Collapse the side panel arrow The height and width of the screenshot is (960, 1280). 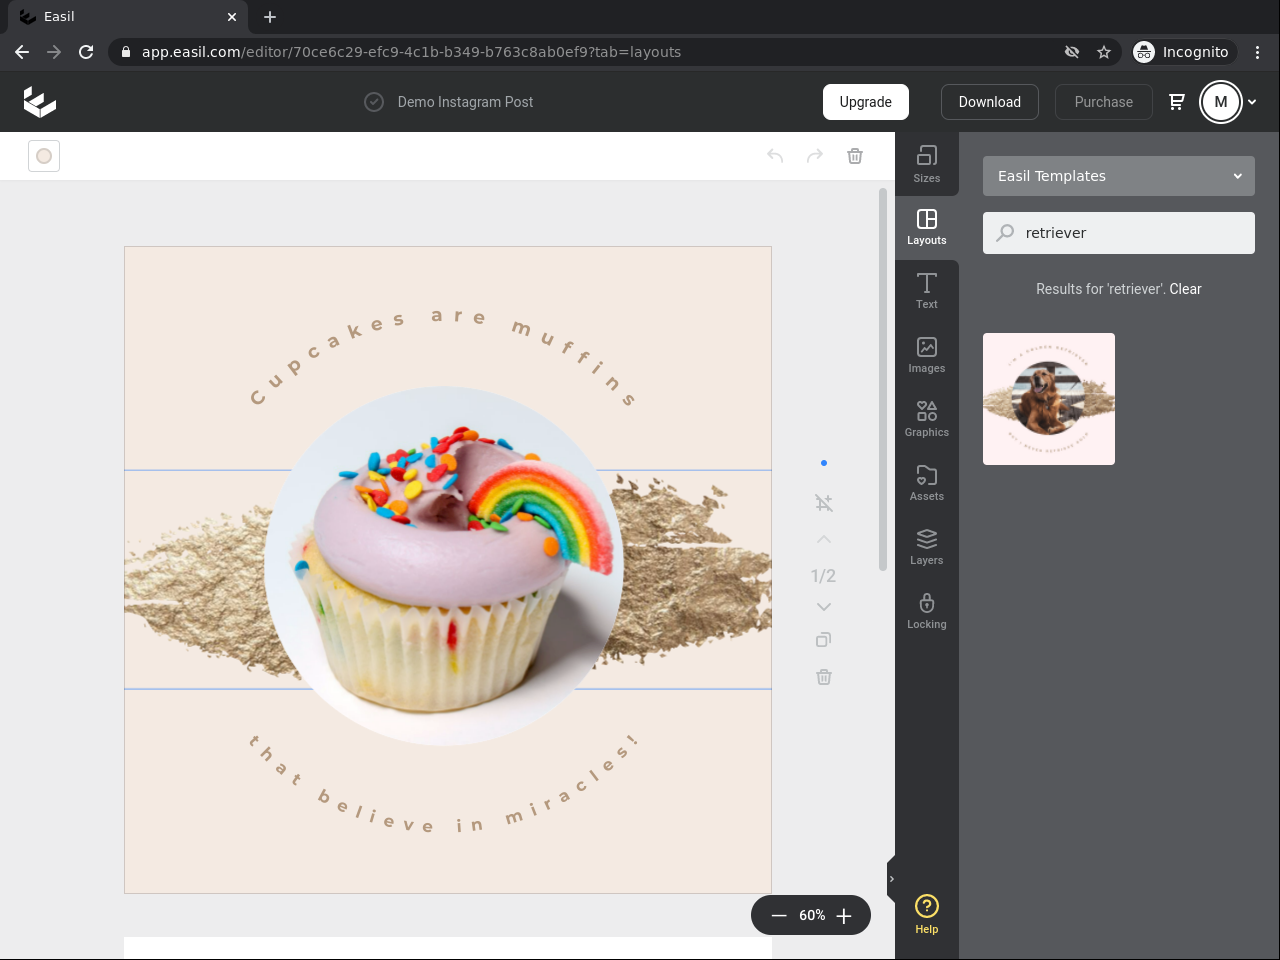pos(891,879)
